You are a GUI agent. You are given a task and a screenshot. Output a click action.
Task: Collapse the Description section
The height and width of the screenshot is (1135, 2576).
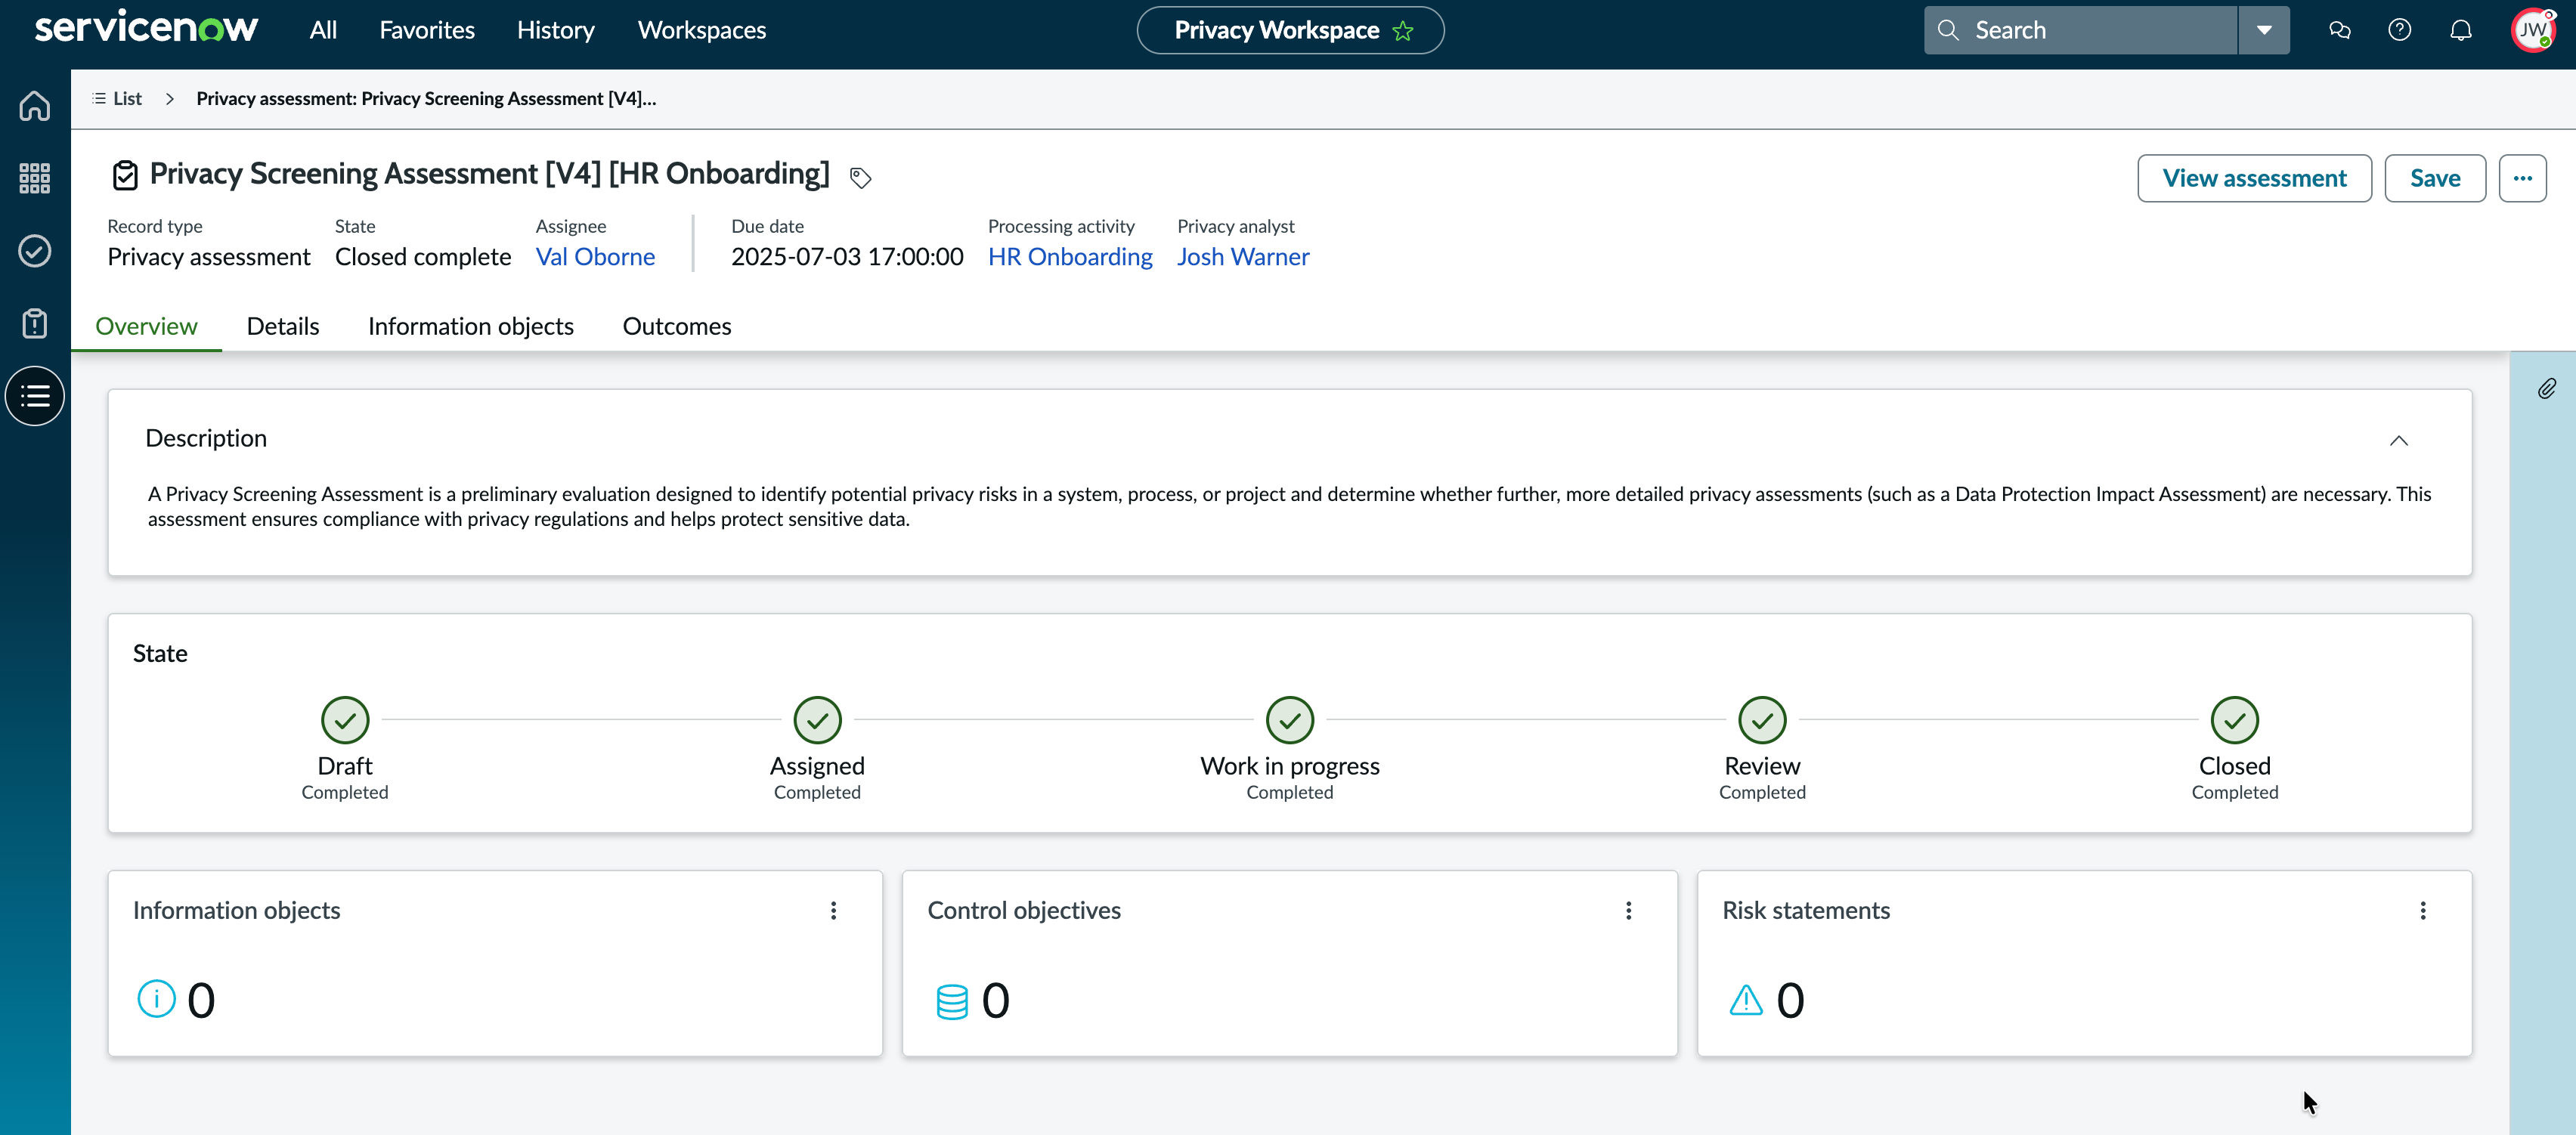point(2398,440)
